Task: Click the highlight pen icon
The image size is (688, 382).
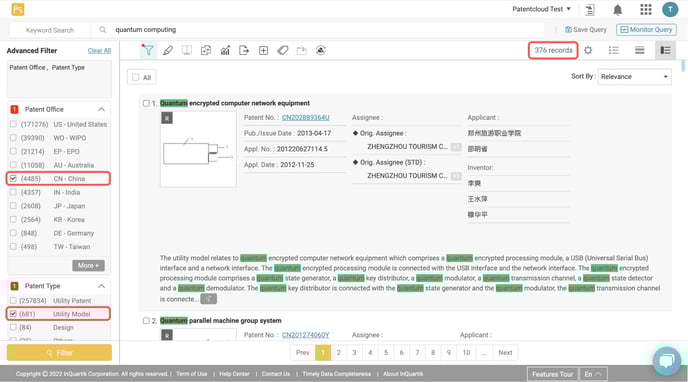Action: 168,50
